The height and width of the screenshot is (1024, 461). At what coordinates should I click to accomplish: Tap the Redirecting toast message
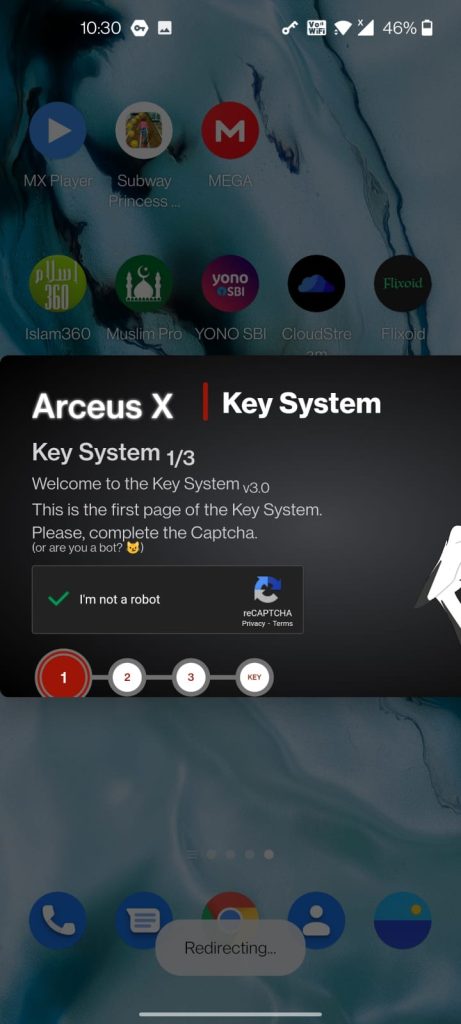230,948
